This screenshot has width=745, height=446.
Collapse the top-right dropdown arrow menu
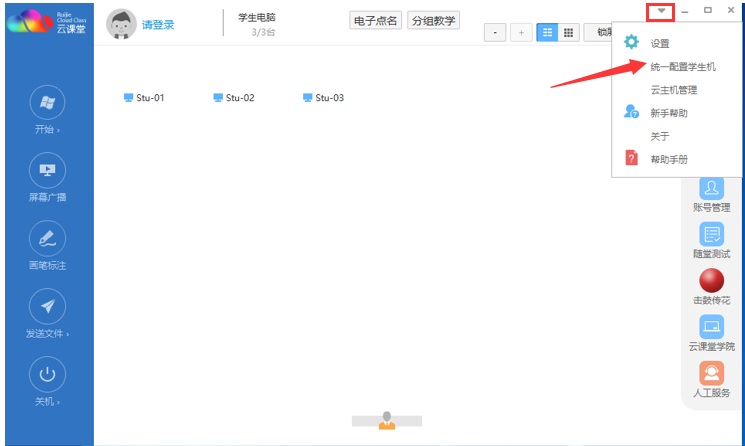[661, 11]
